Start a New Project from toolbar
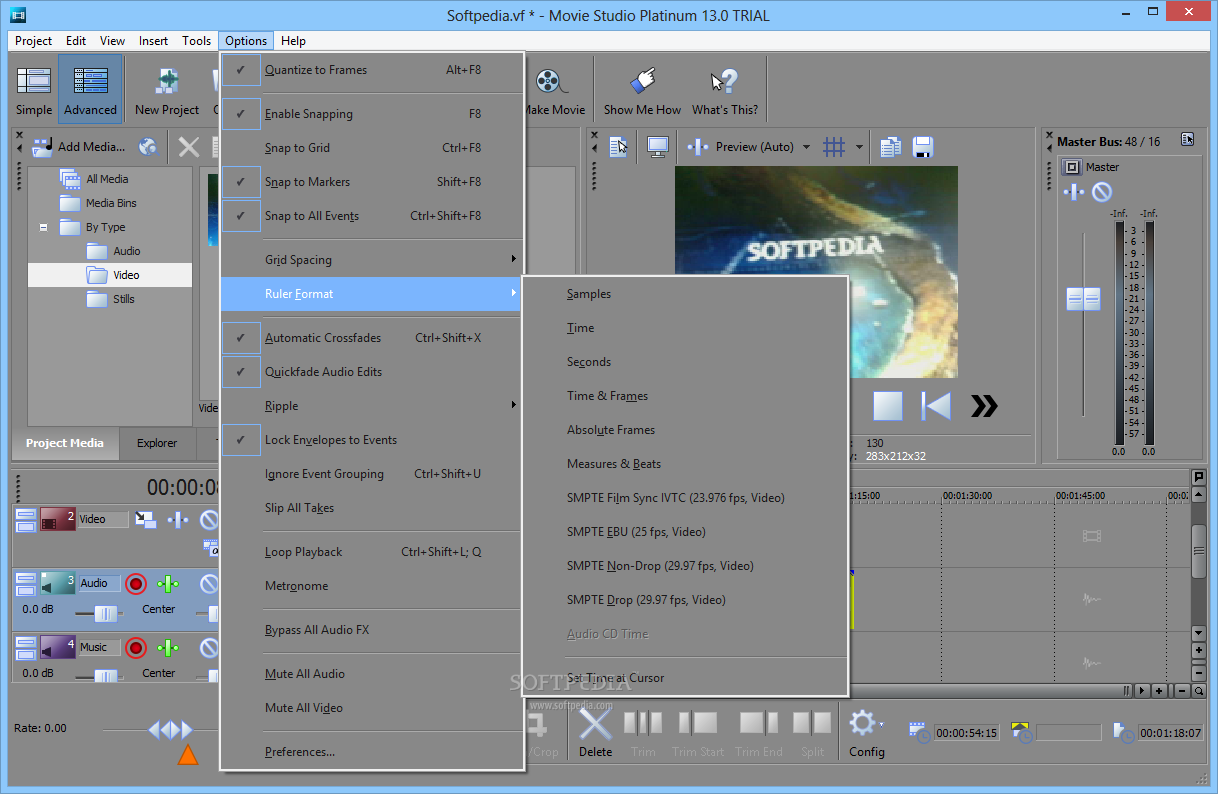Image resolution: width=1218 pixels, height=794 pixels. click(167, 91)
